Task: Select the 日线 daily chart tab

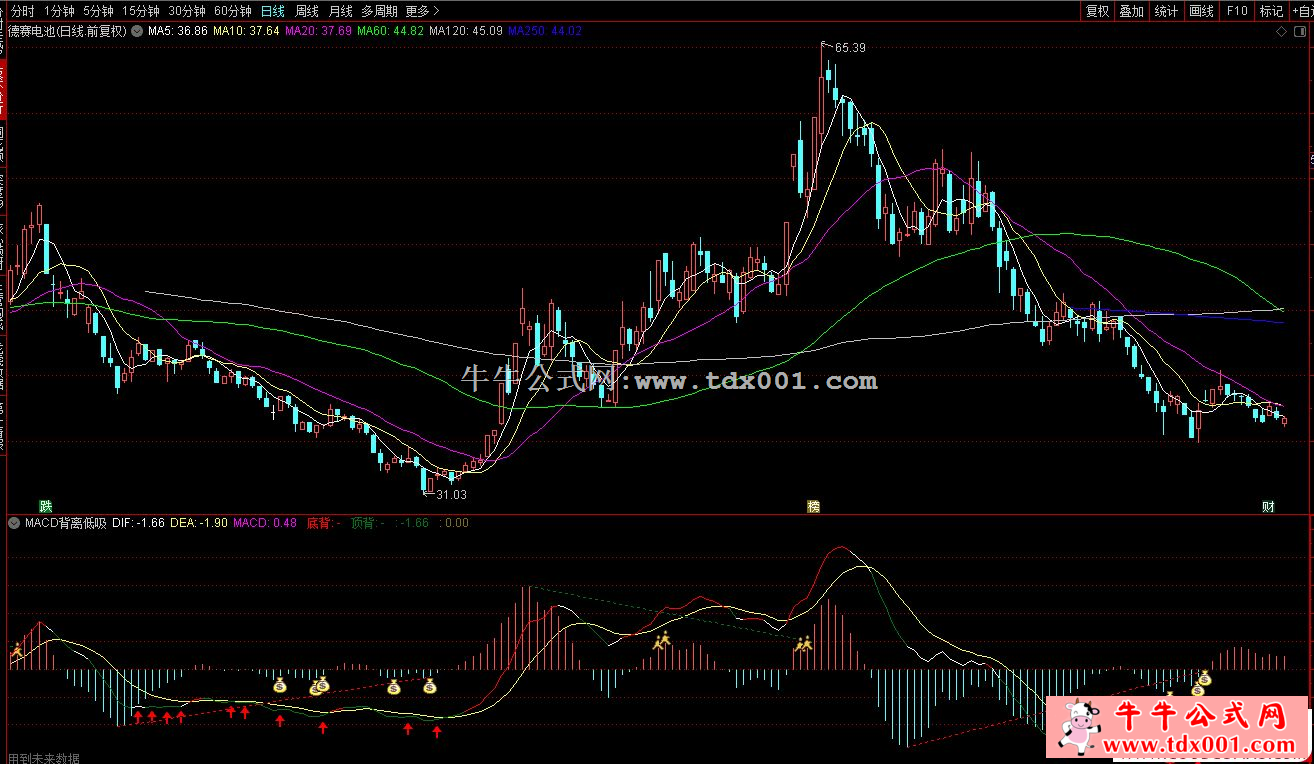Action: 272,11
